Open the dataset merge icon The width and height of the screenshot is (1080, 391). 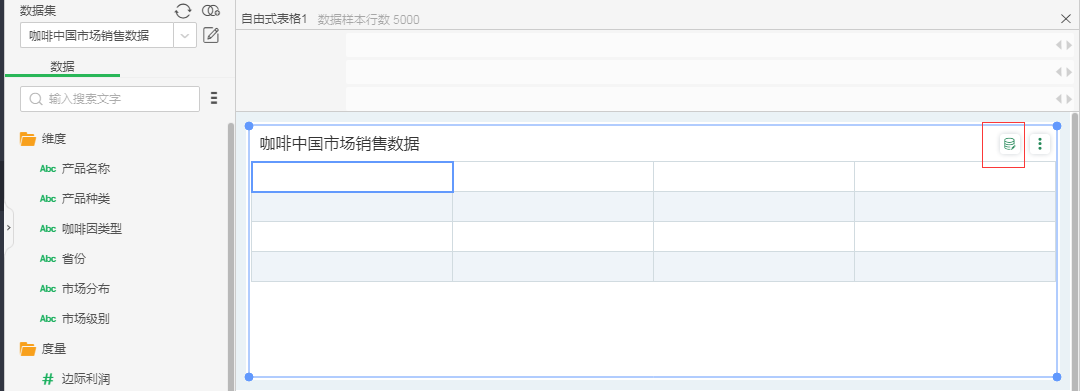coord(211,10)
